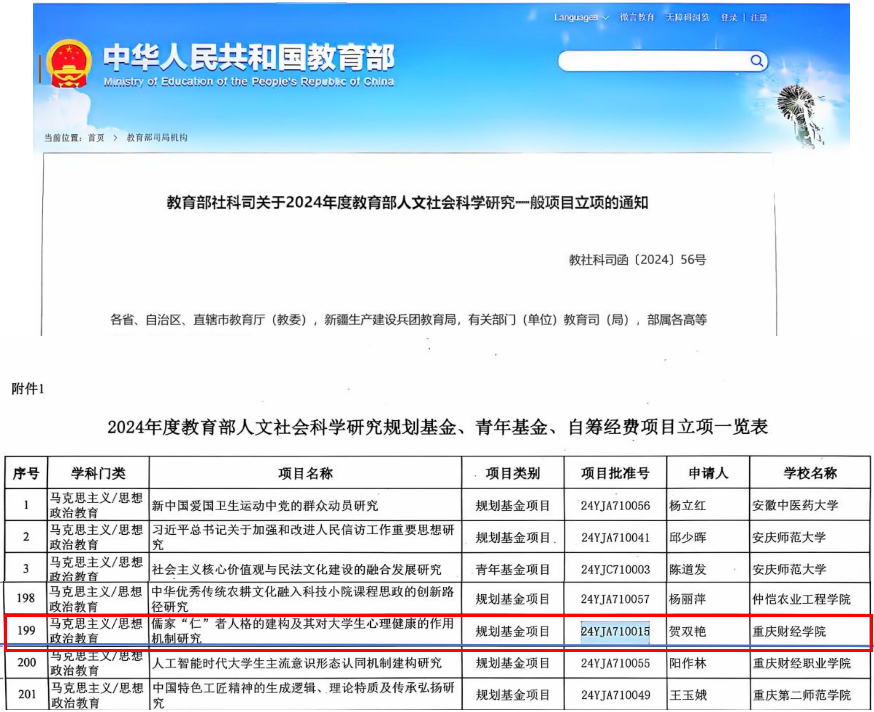
Task: Click the breadcrumb chevron arrow
Action: click(115, 137)
